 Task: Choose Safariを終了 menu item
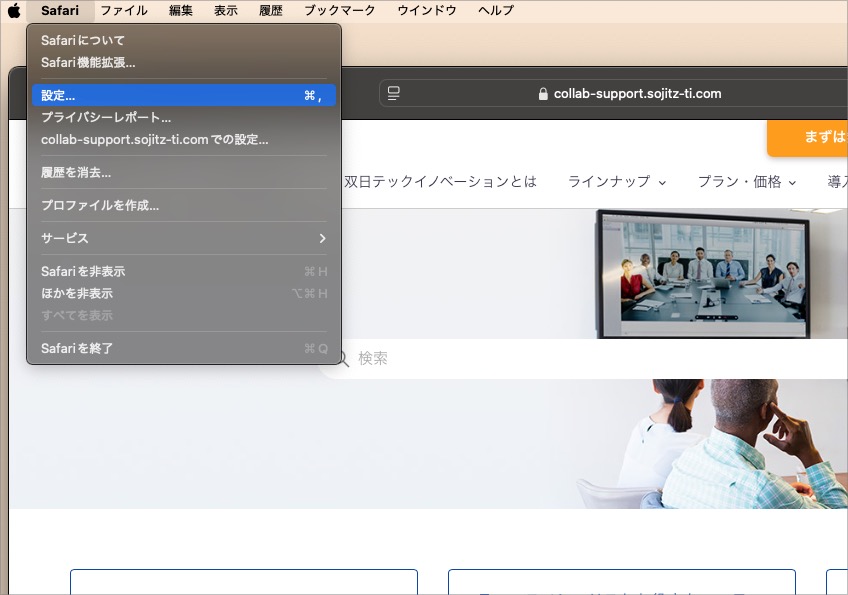coord(184,348)
